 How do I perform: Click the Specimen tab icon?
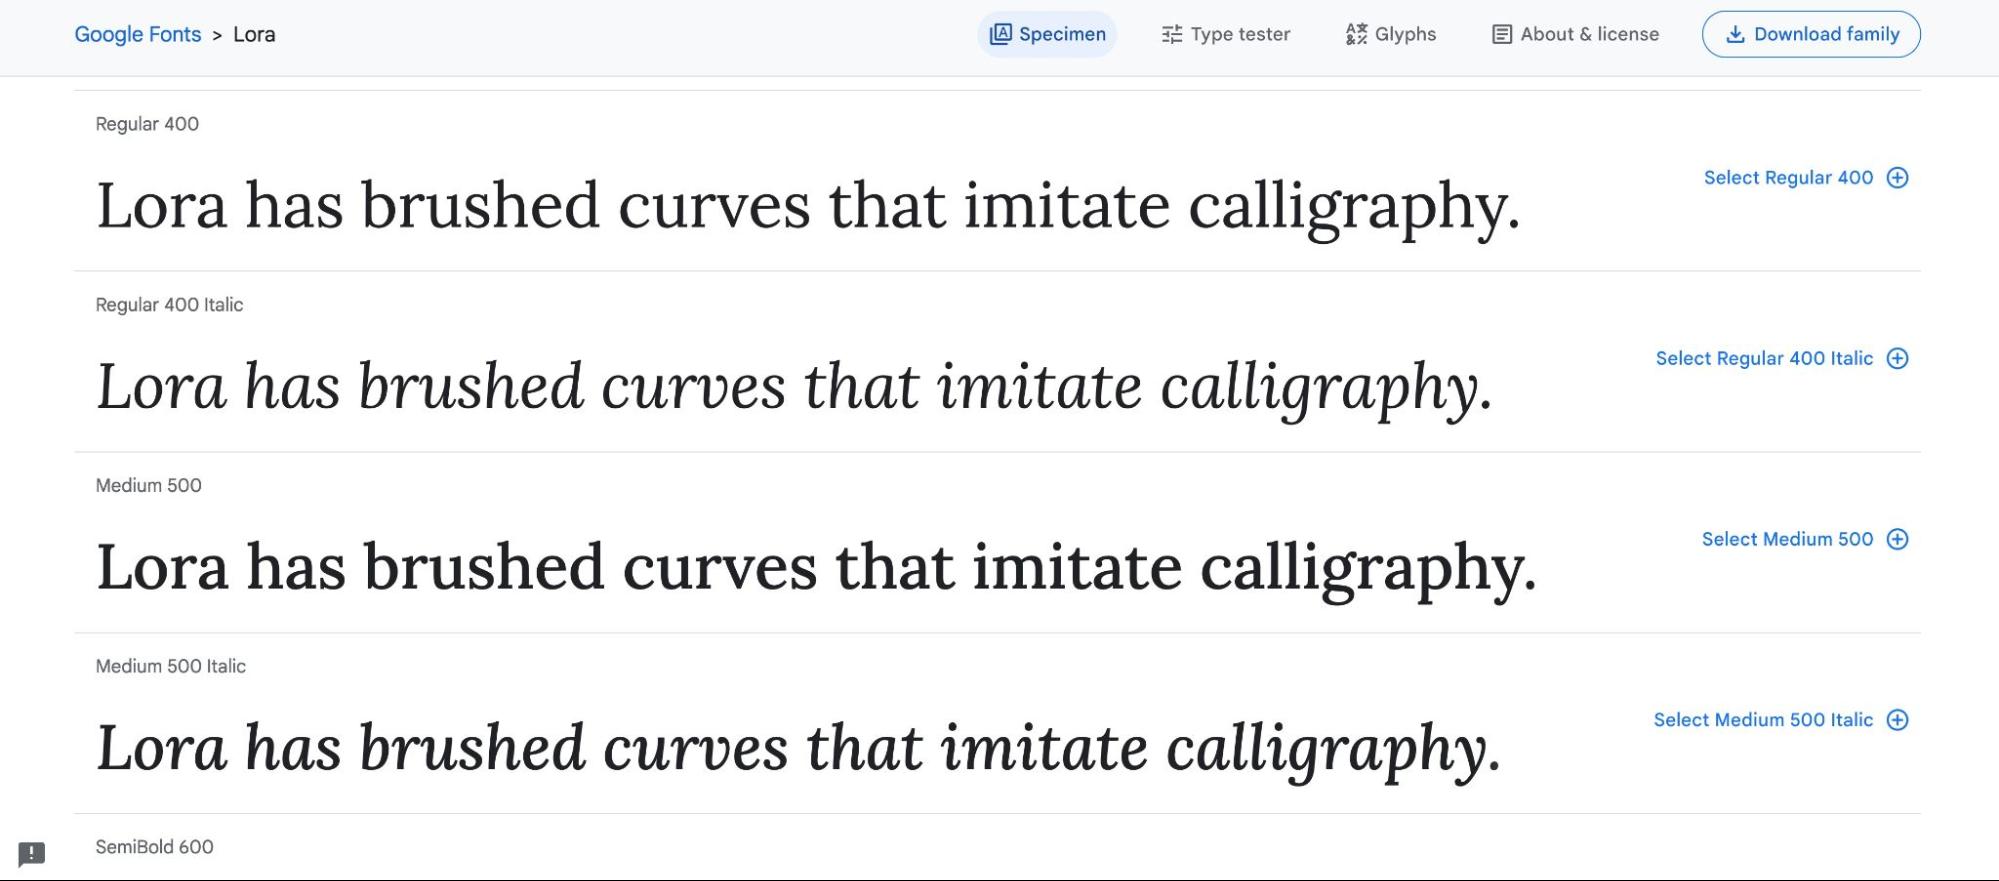[x=1000, y=34]
